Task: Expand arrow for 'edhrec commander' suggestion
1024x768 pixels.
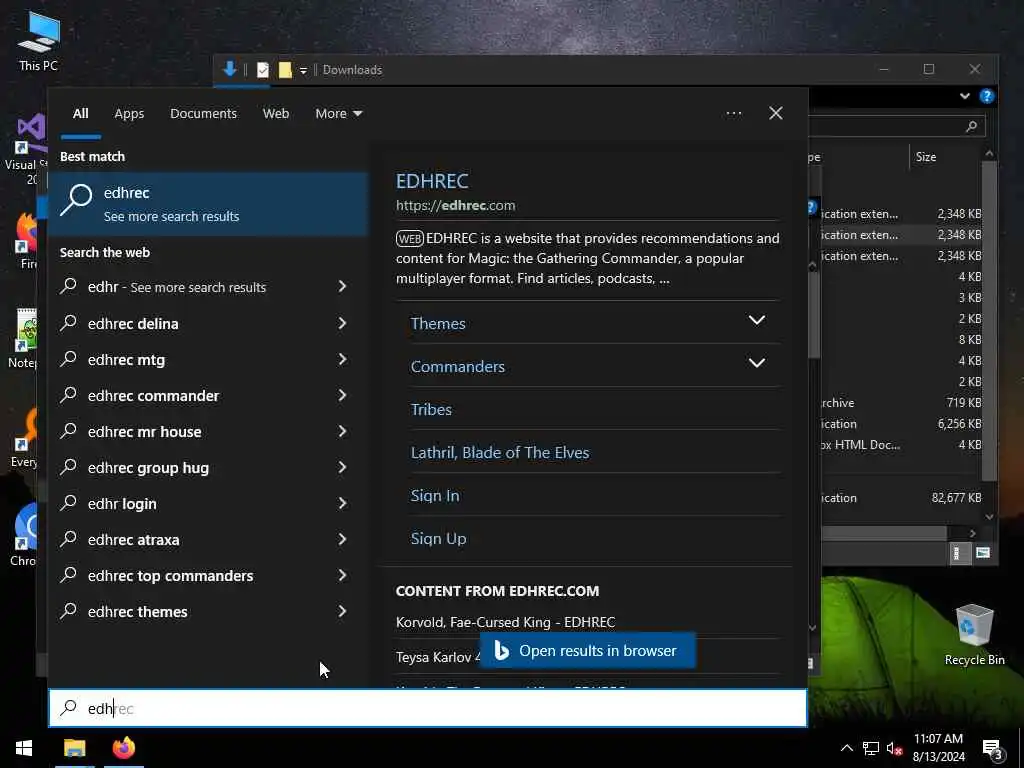Action: click(x=342, y=394)
